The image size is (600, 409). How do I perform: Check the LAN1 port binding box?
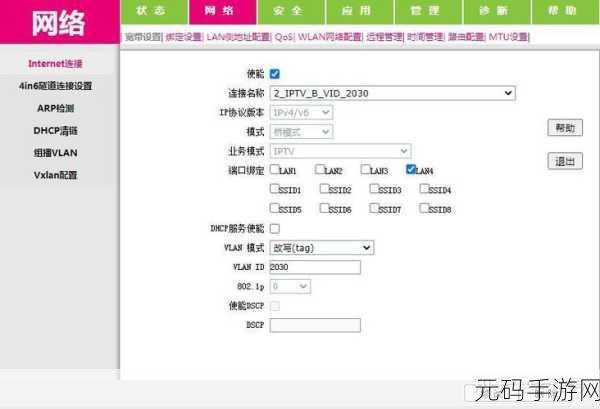click(x=274, y=169)
